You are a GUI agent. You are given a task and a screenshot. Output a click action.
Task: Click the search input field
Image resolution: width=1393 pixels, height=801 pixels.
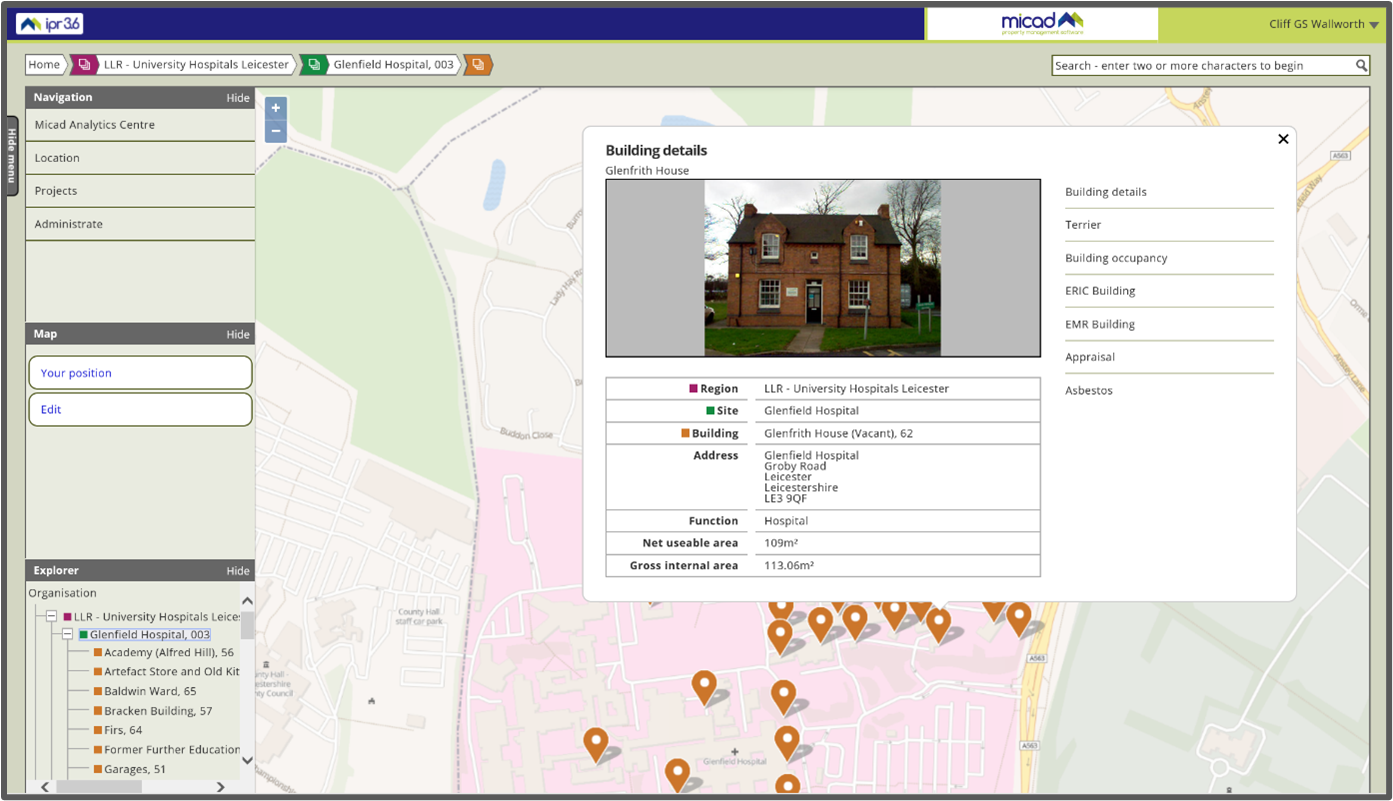(1202, 66)
